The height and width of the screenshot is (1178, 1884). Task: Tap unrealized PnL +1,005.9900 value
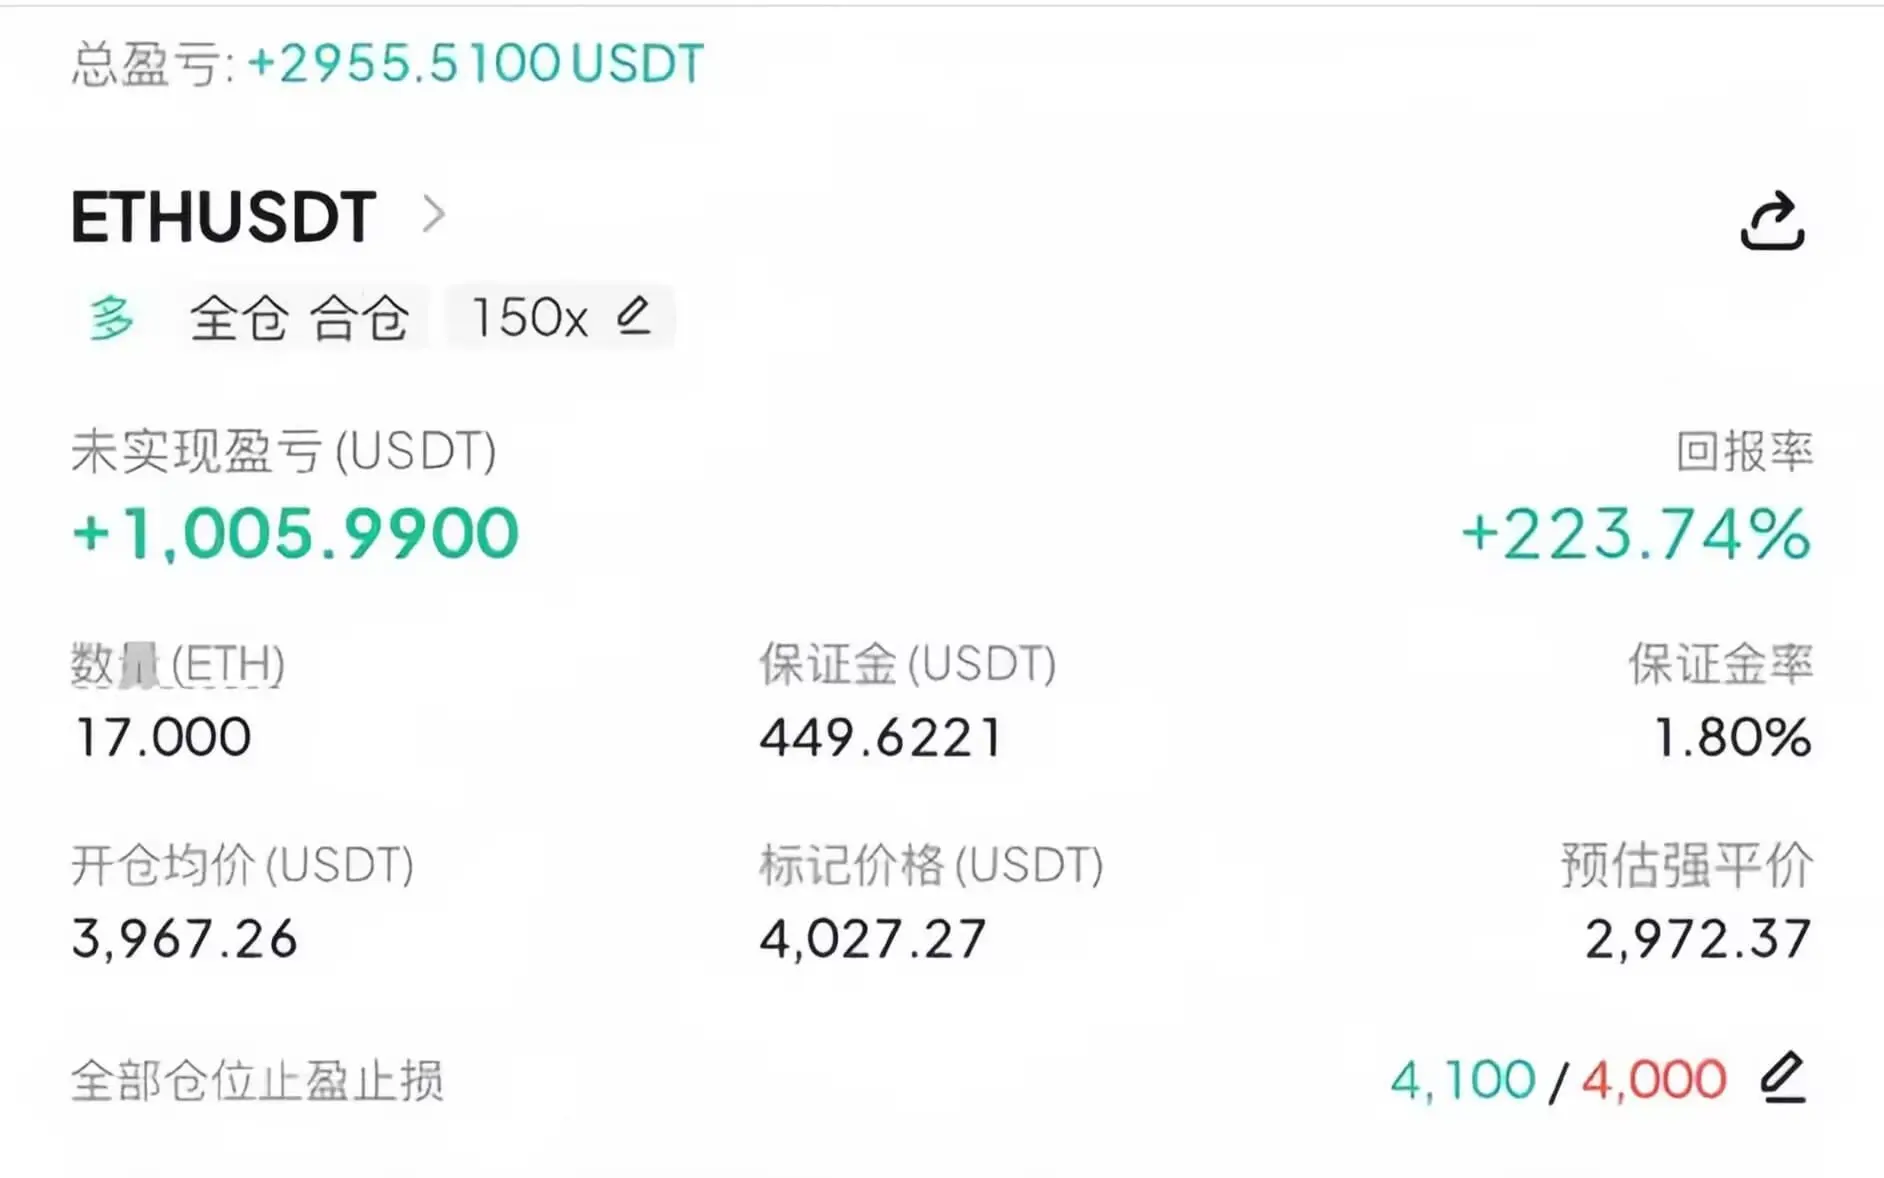pyautogui.click(x=296, y=533)
